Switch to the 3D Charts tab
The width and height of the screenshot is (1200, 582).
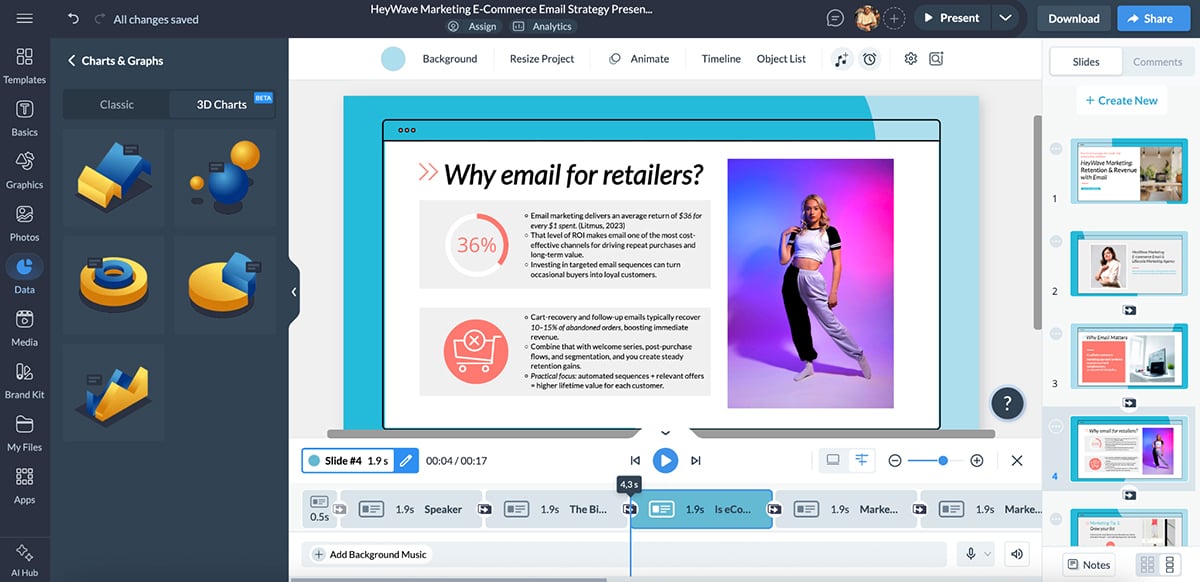pos(220,104)
